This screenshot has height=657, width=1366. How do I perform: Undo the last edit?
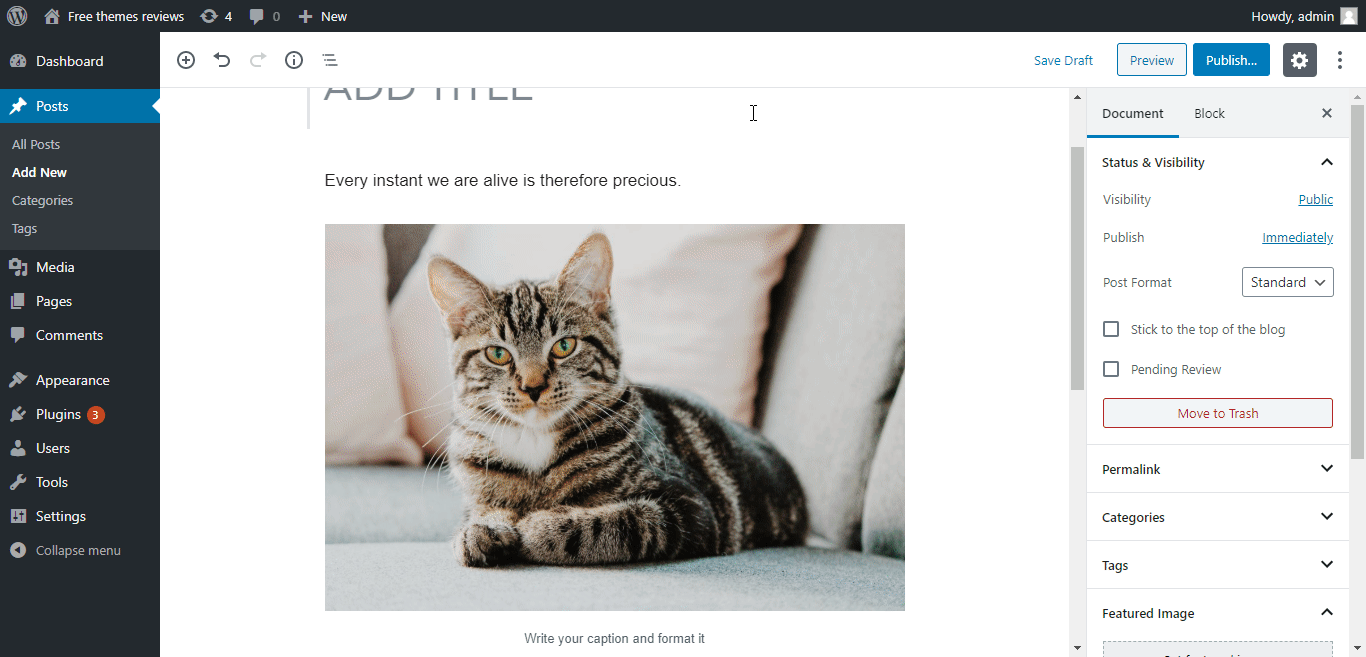pos(222,60)
